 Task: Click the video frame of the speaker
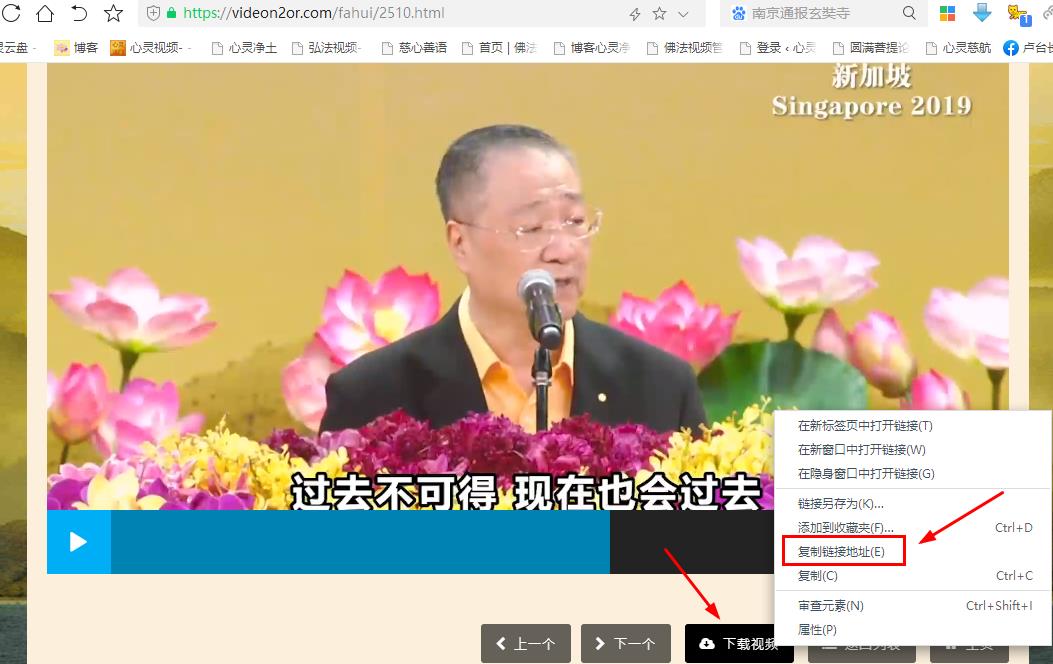tap(528, 287)
